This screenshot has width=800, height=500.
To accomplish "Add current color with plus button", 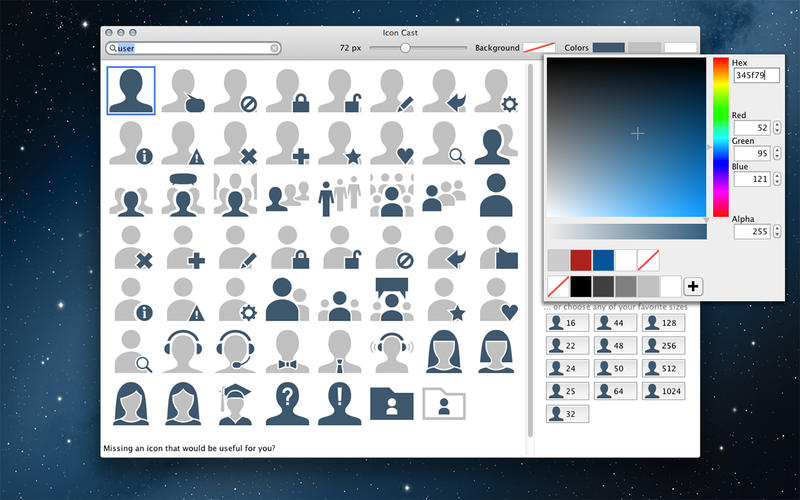I will click(x=692, y=286).
